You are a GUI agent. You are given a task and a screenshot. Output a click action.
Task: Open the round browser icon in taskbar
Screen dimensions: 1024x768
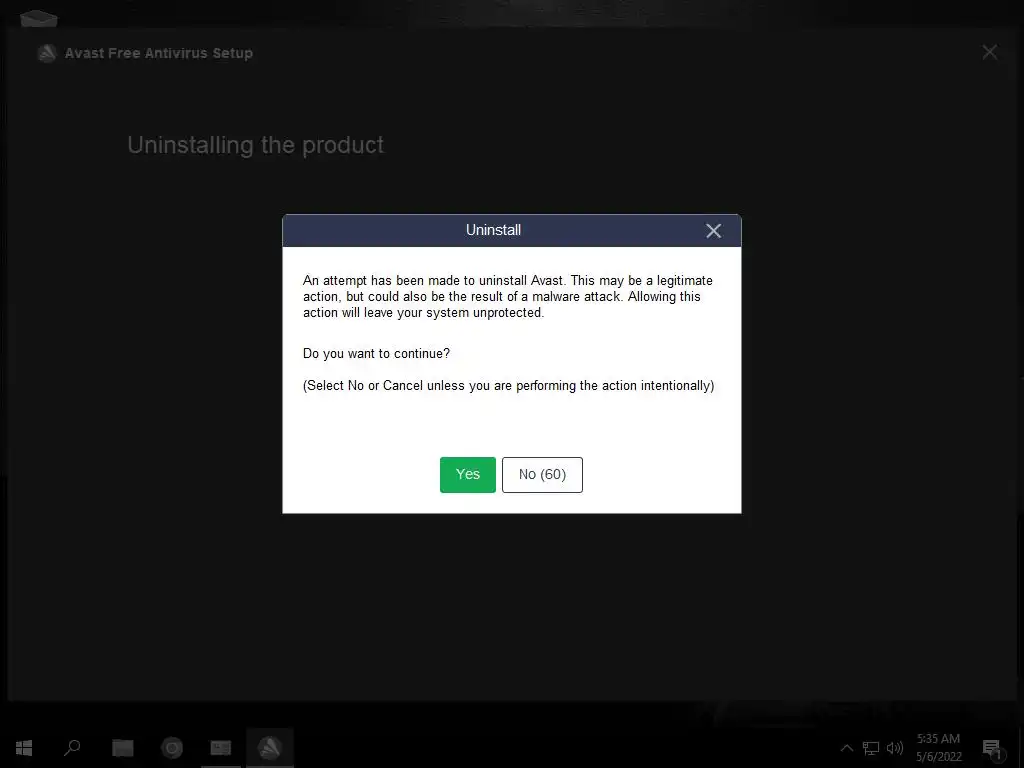pyautogui.click(x=172, y=748)
